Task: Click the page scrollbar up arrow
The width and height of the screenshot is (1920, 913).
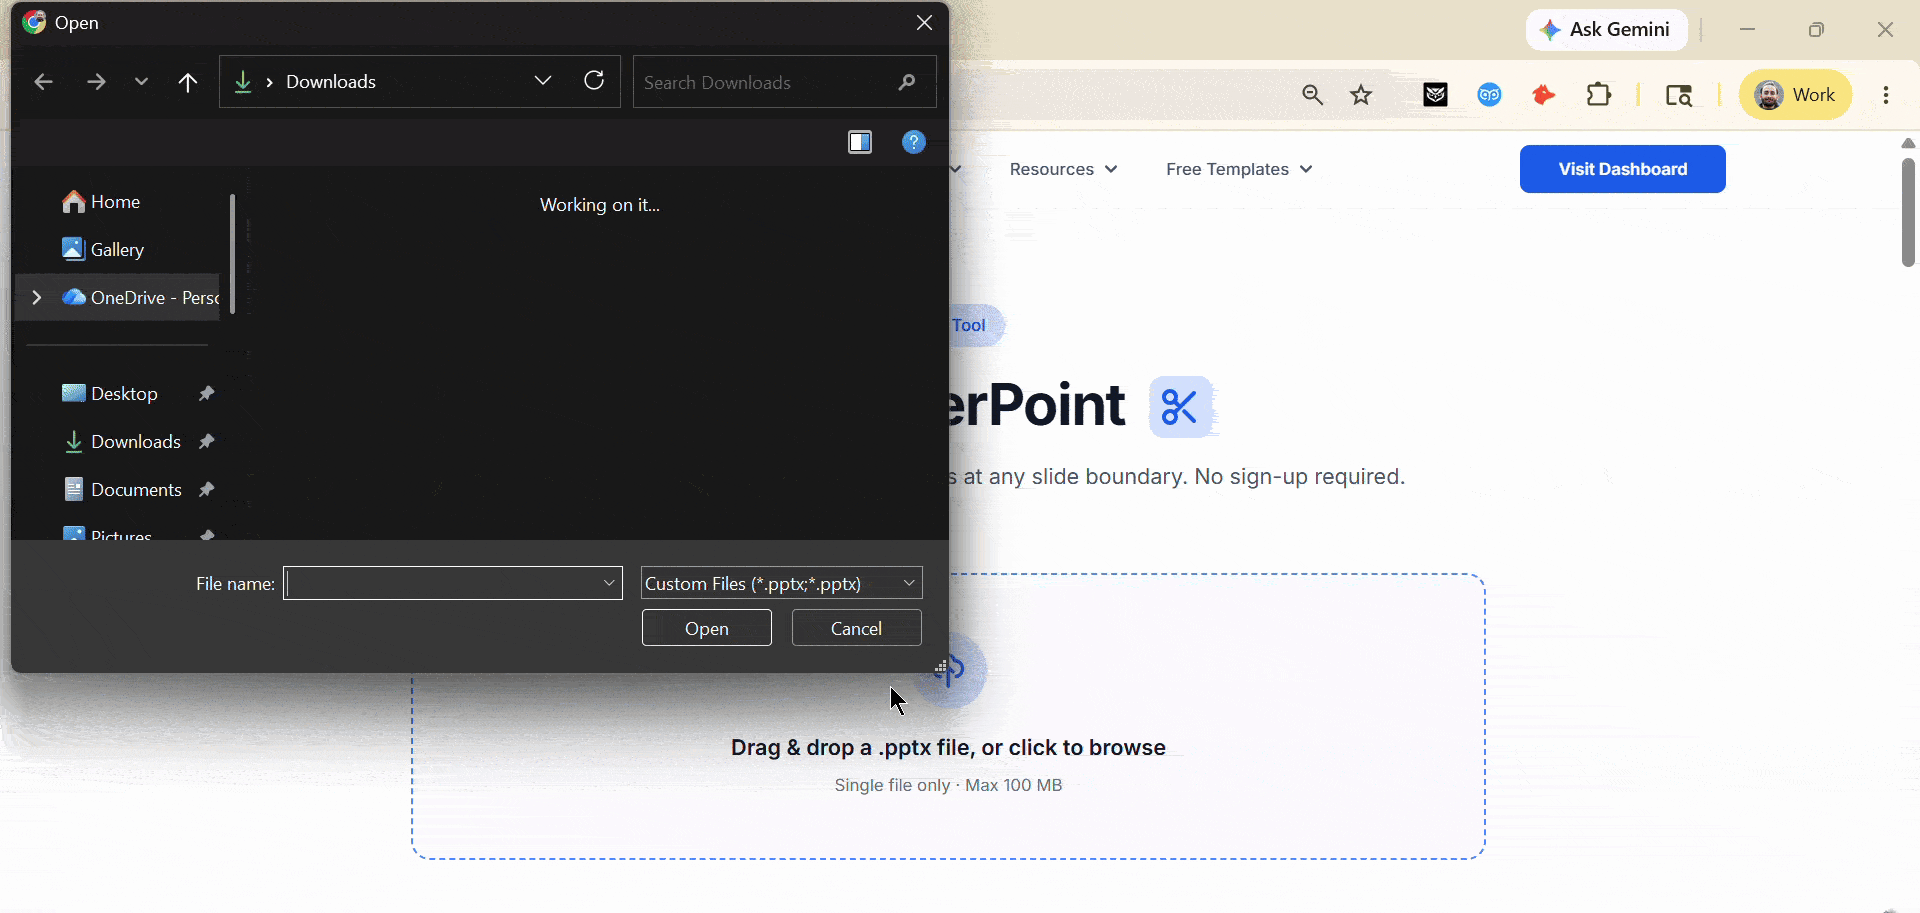Action: [1908, 143]
